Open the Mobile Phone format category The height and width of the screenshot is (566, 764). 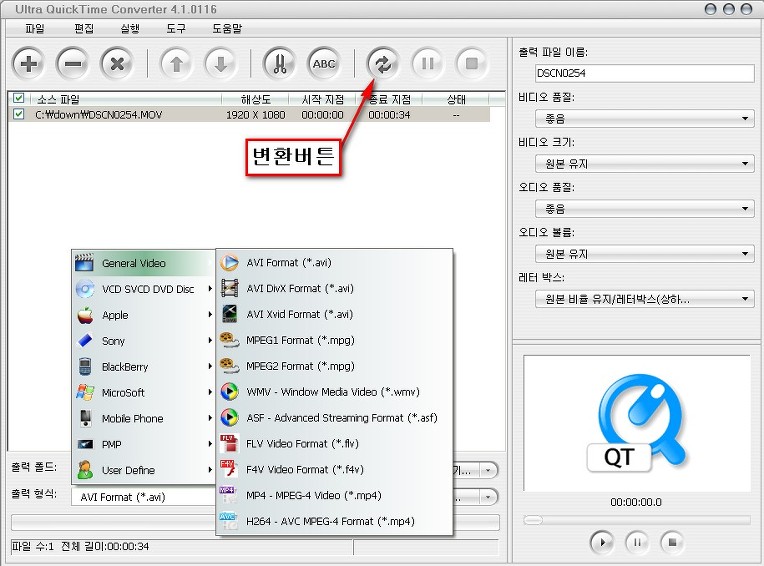pos(143,418)
